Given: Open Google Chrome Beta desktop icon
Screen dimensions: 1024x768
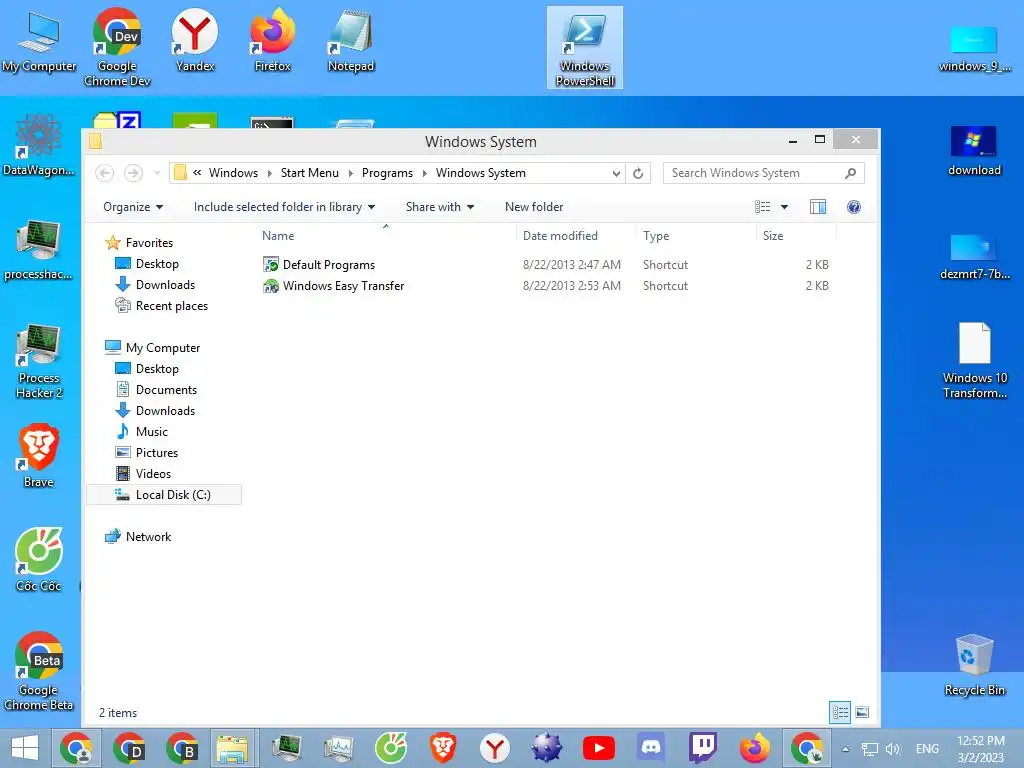Looking at the screenshot, I should (39, 671).
